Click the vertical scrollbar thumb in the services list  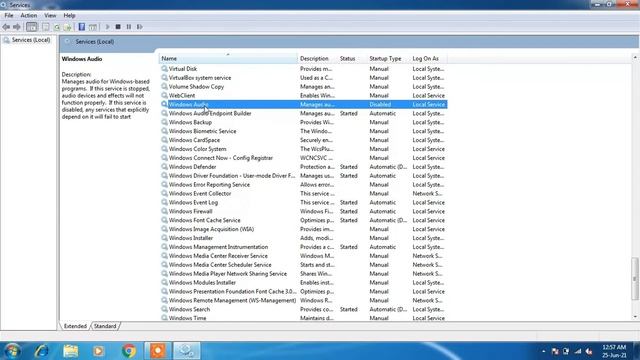[x=635, y=278]
